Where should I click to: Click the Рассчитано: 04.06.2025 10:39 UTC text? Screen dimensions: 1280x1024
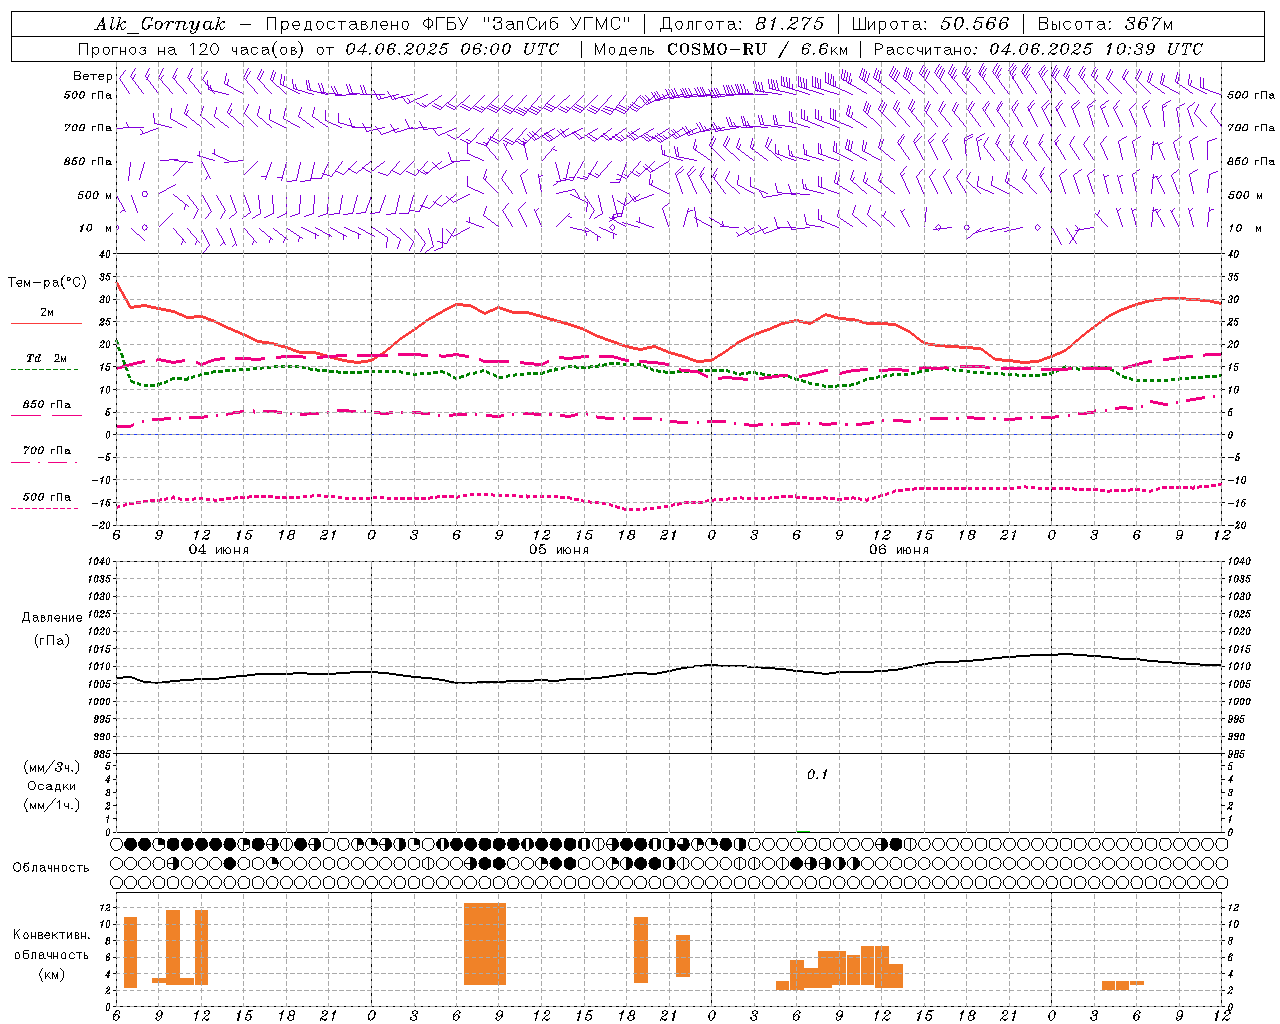(x=1038, y=49)
